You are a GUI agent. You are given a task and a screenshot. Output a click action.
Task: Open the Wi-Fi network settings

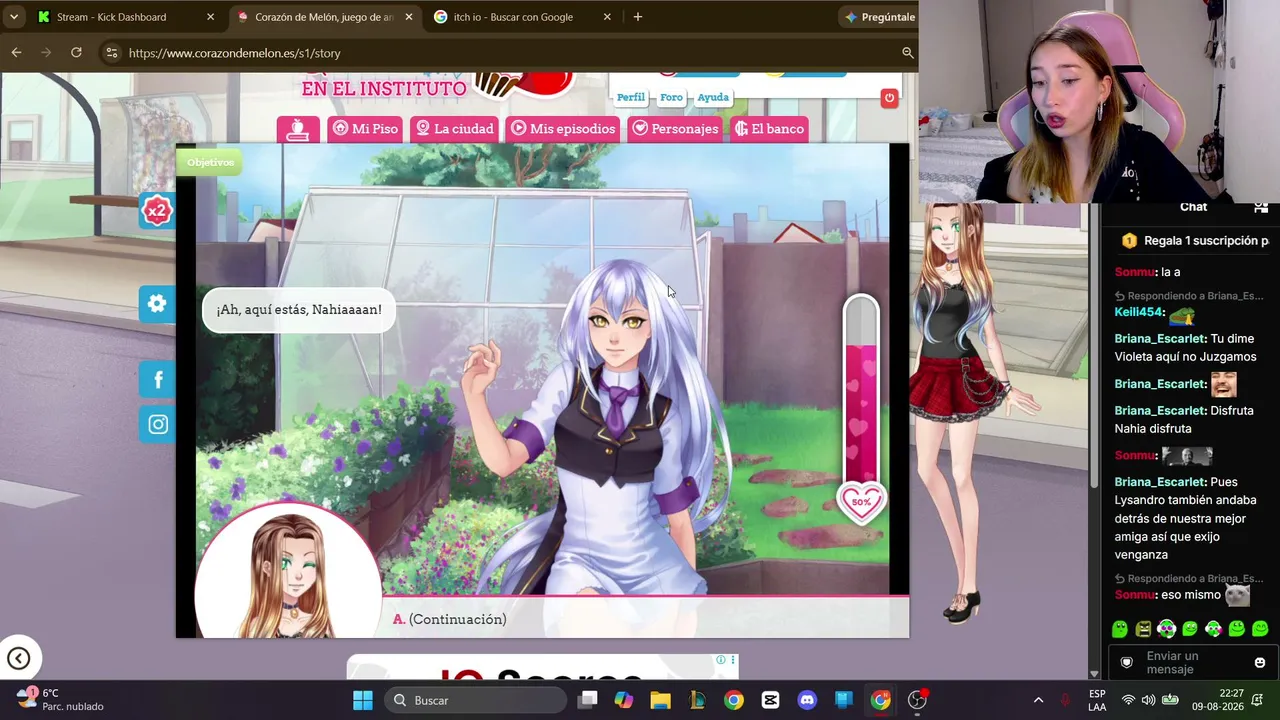point(1128,700)
